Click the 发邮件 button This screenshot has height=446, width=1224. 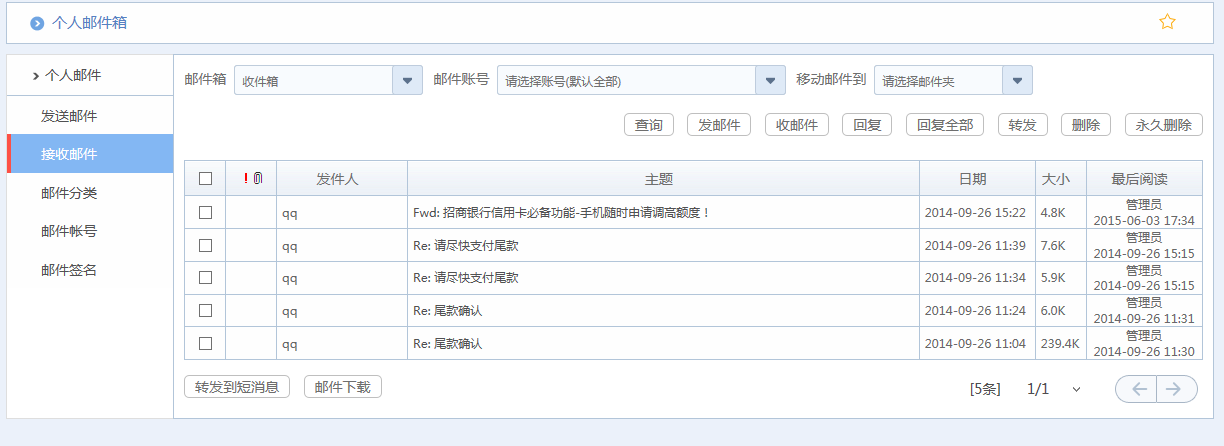point(719,125)
